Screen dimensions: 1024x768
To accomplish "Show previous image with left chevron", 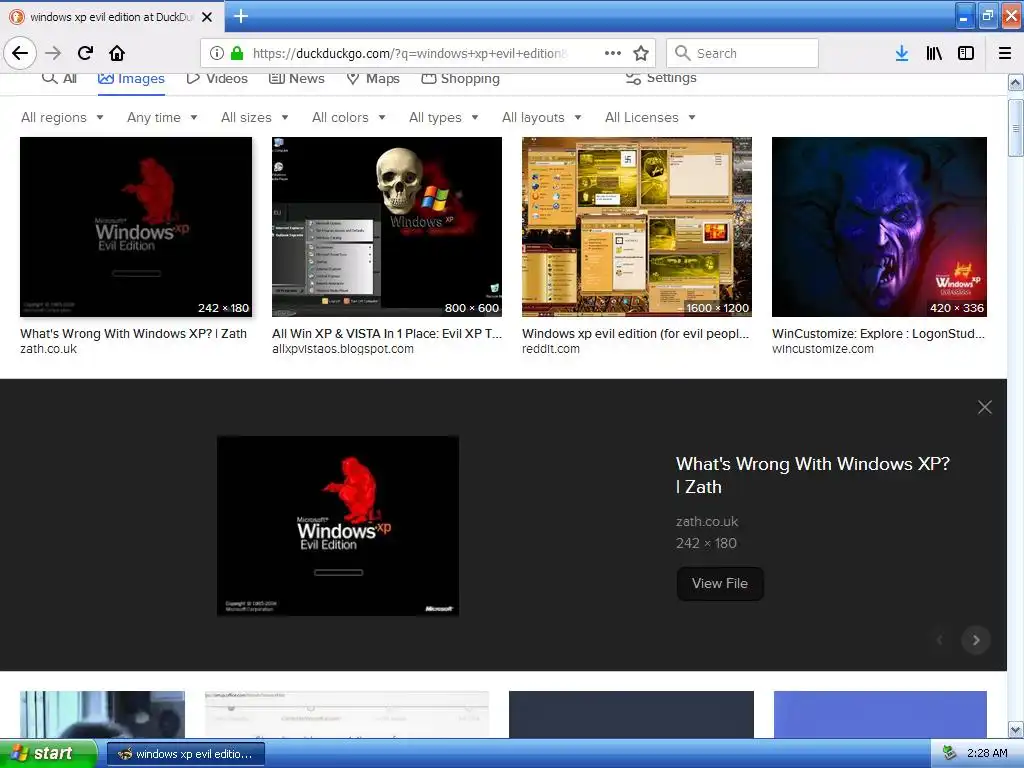I will click(940, 640).
